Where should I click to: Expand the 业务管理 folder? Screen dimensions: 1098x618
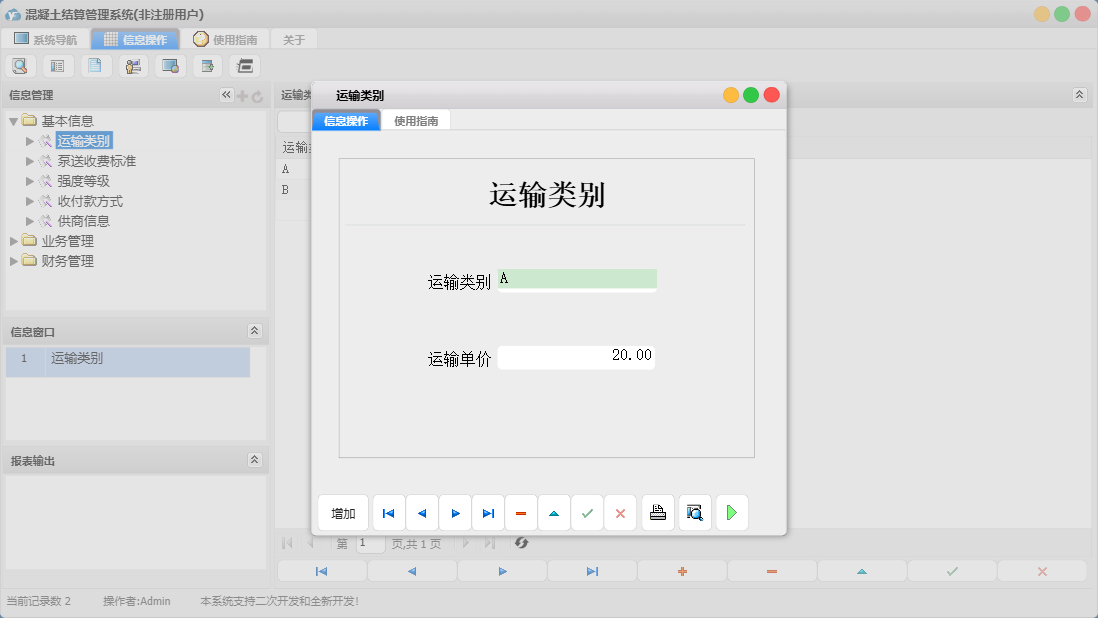tap(13, 240)
